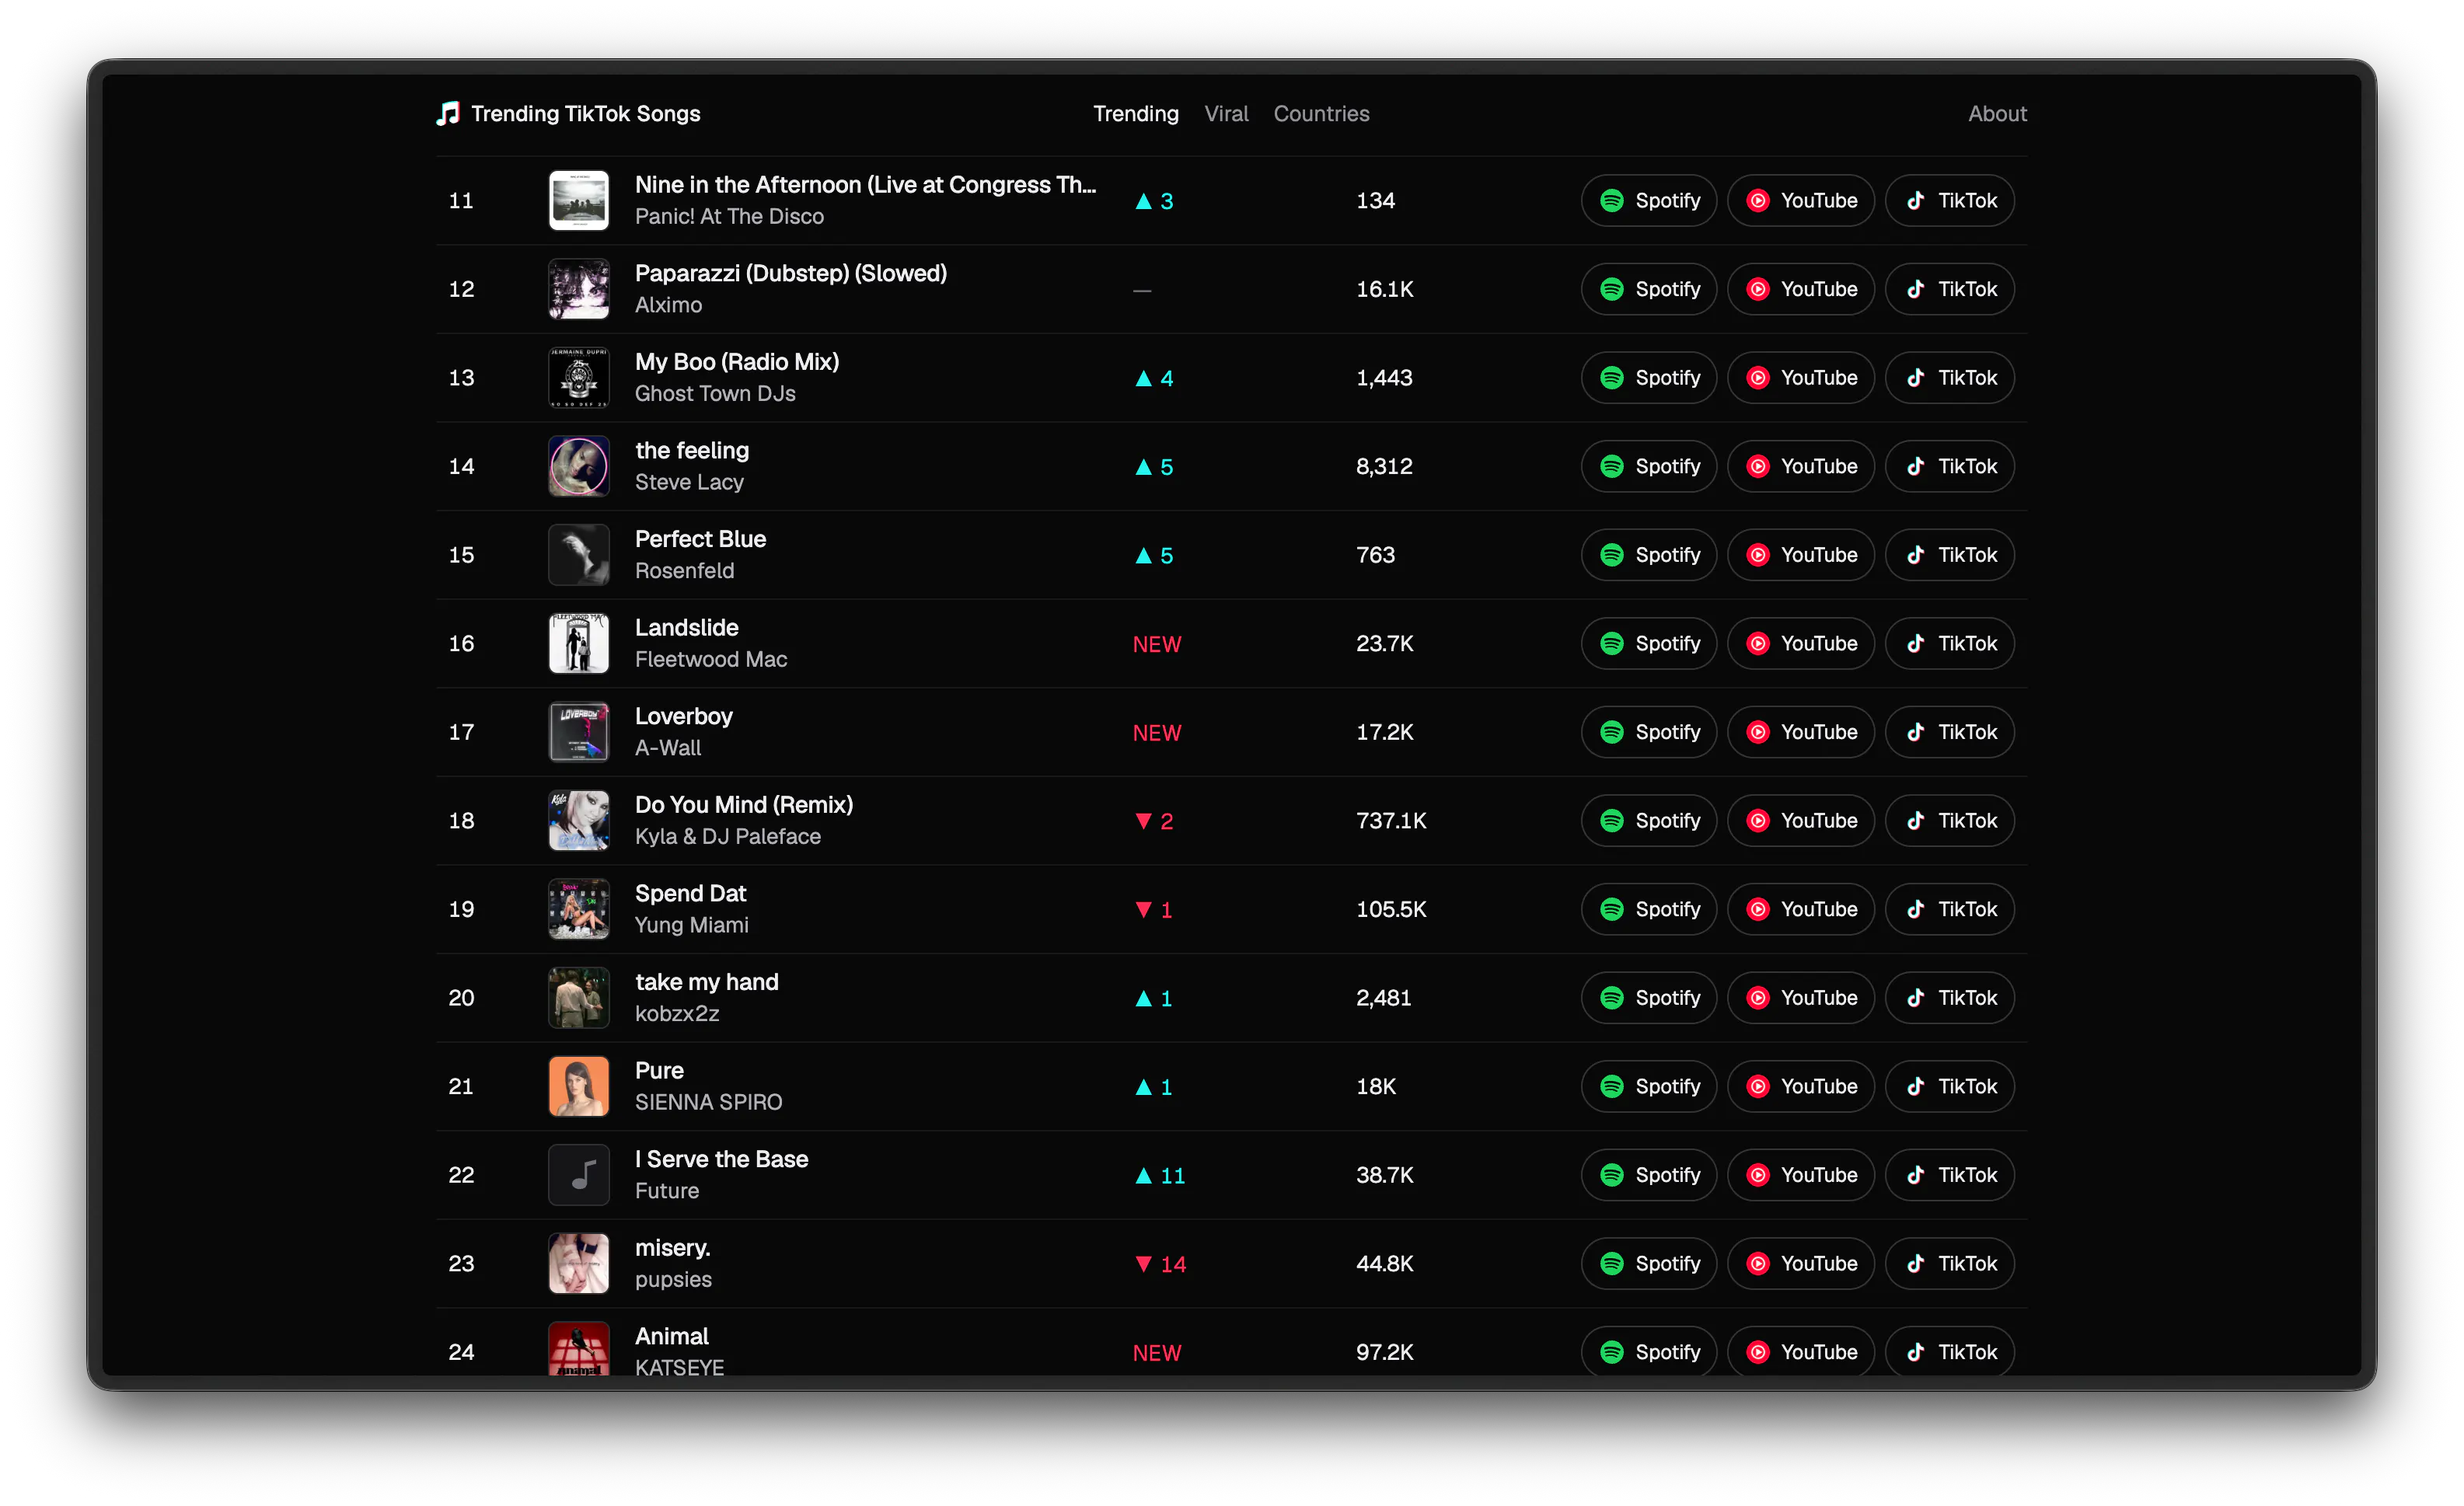Click the 737.1K count value
The height and width of the screenshot is (1506, 2464).
coord(1391,821)
